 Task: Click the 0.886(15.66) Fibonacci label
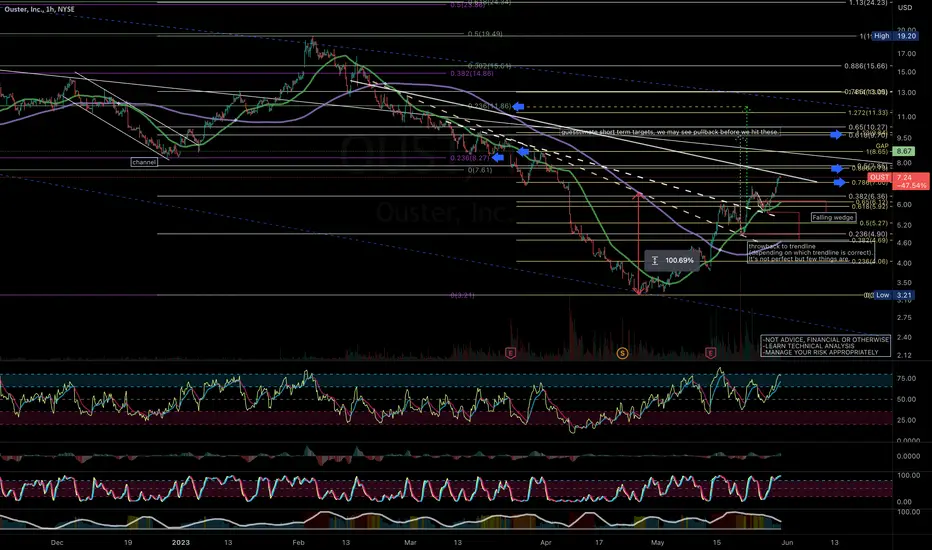[865, 66]
